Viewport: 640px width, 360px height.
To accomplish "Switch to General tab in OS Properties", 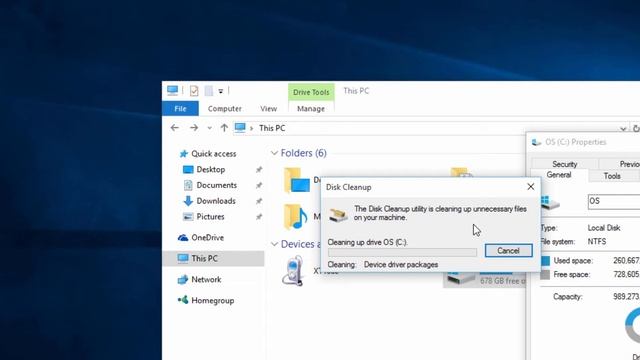I will click(x=559, y=175).
